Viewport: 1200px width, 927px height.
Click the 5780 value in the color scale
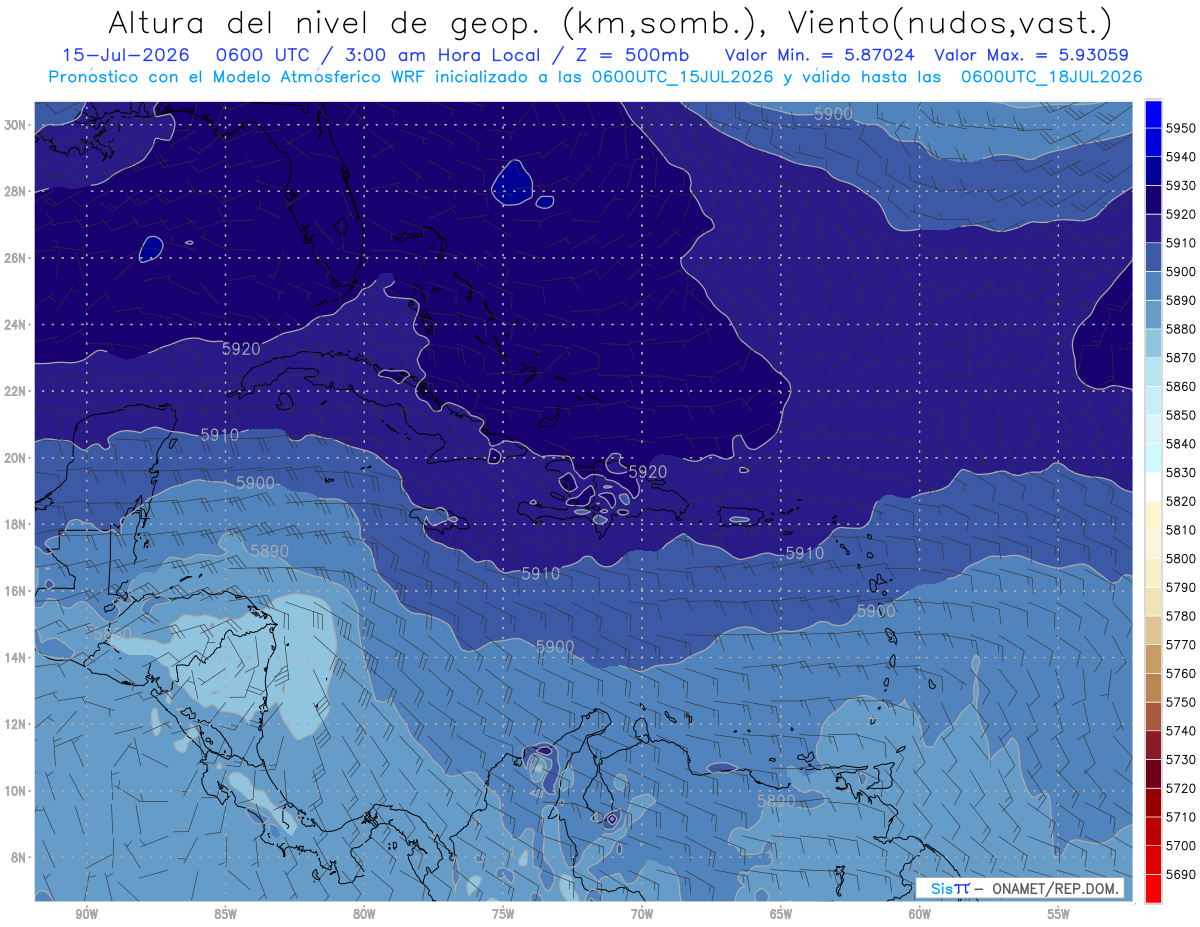point(1180,615)
